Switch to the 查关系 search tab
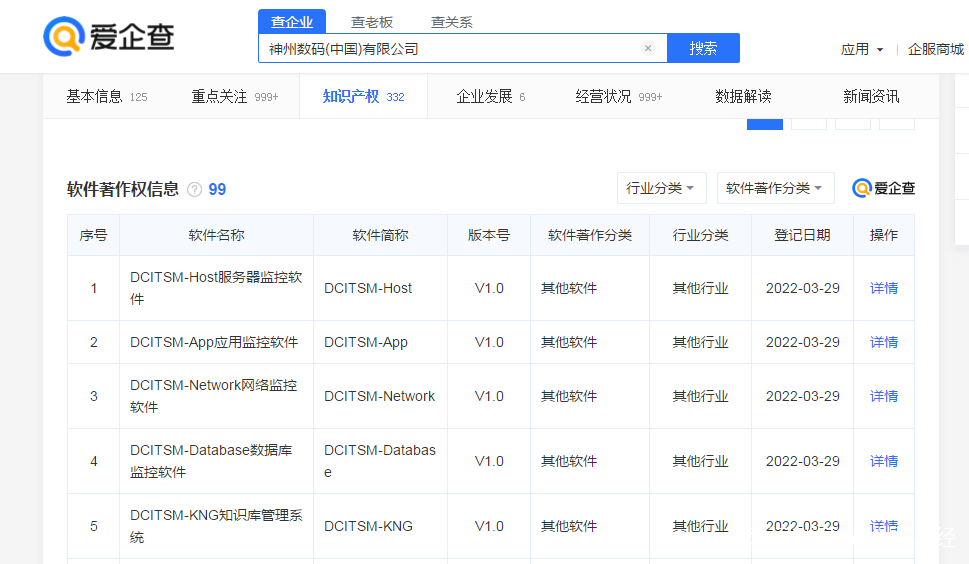This screenshot has width=969, height=564. pyautogui.click(x=452, y=22)
